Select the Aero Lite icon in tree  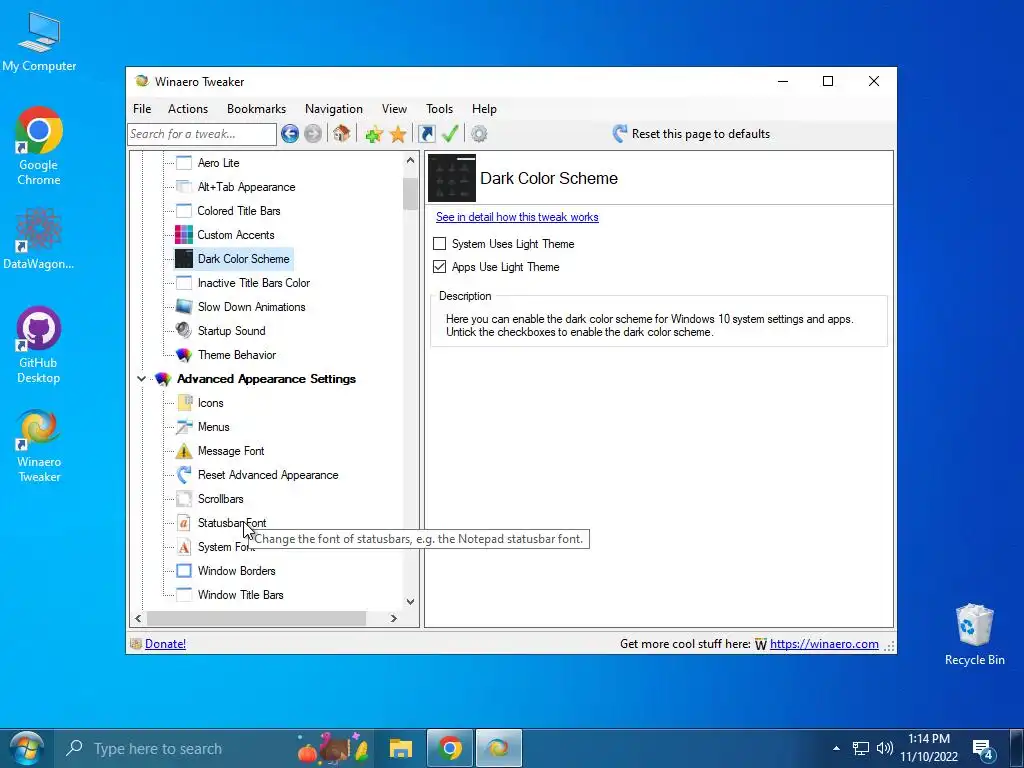click(x=184, y=163)
